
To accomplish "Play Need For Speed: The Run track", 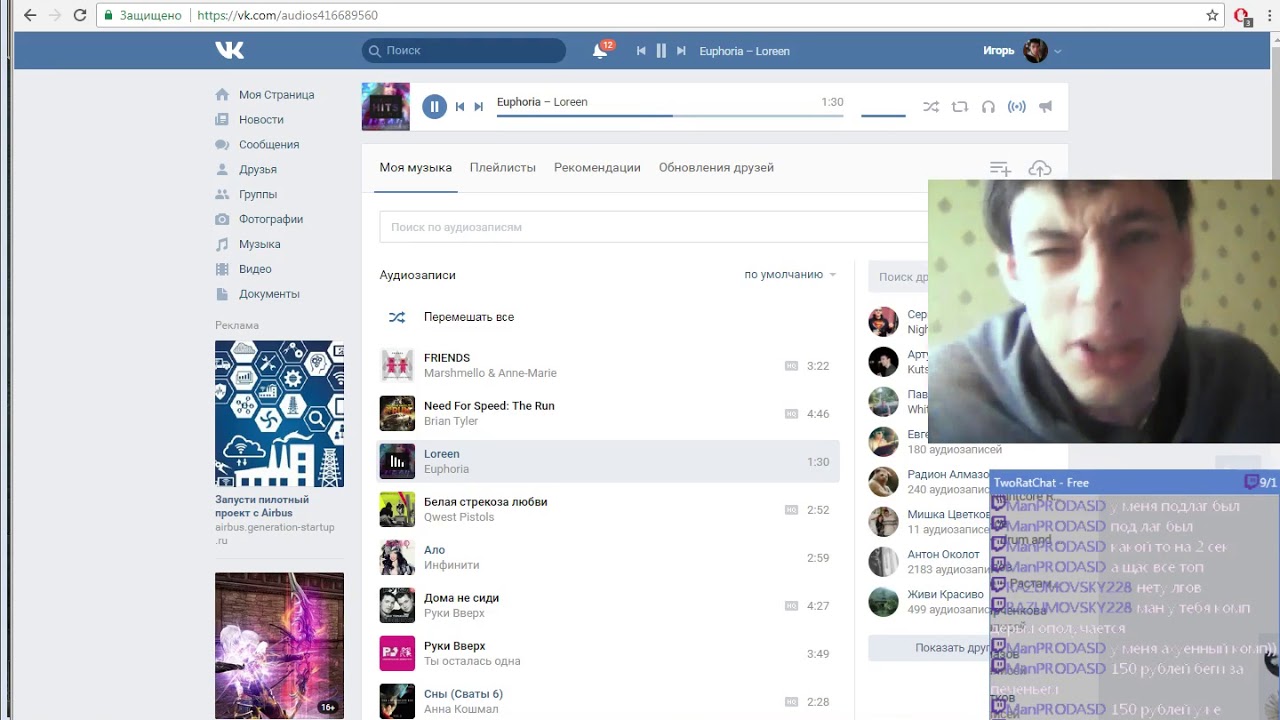I will (x=608, y=414).
